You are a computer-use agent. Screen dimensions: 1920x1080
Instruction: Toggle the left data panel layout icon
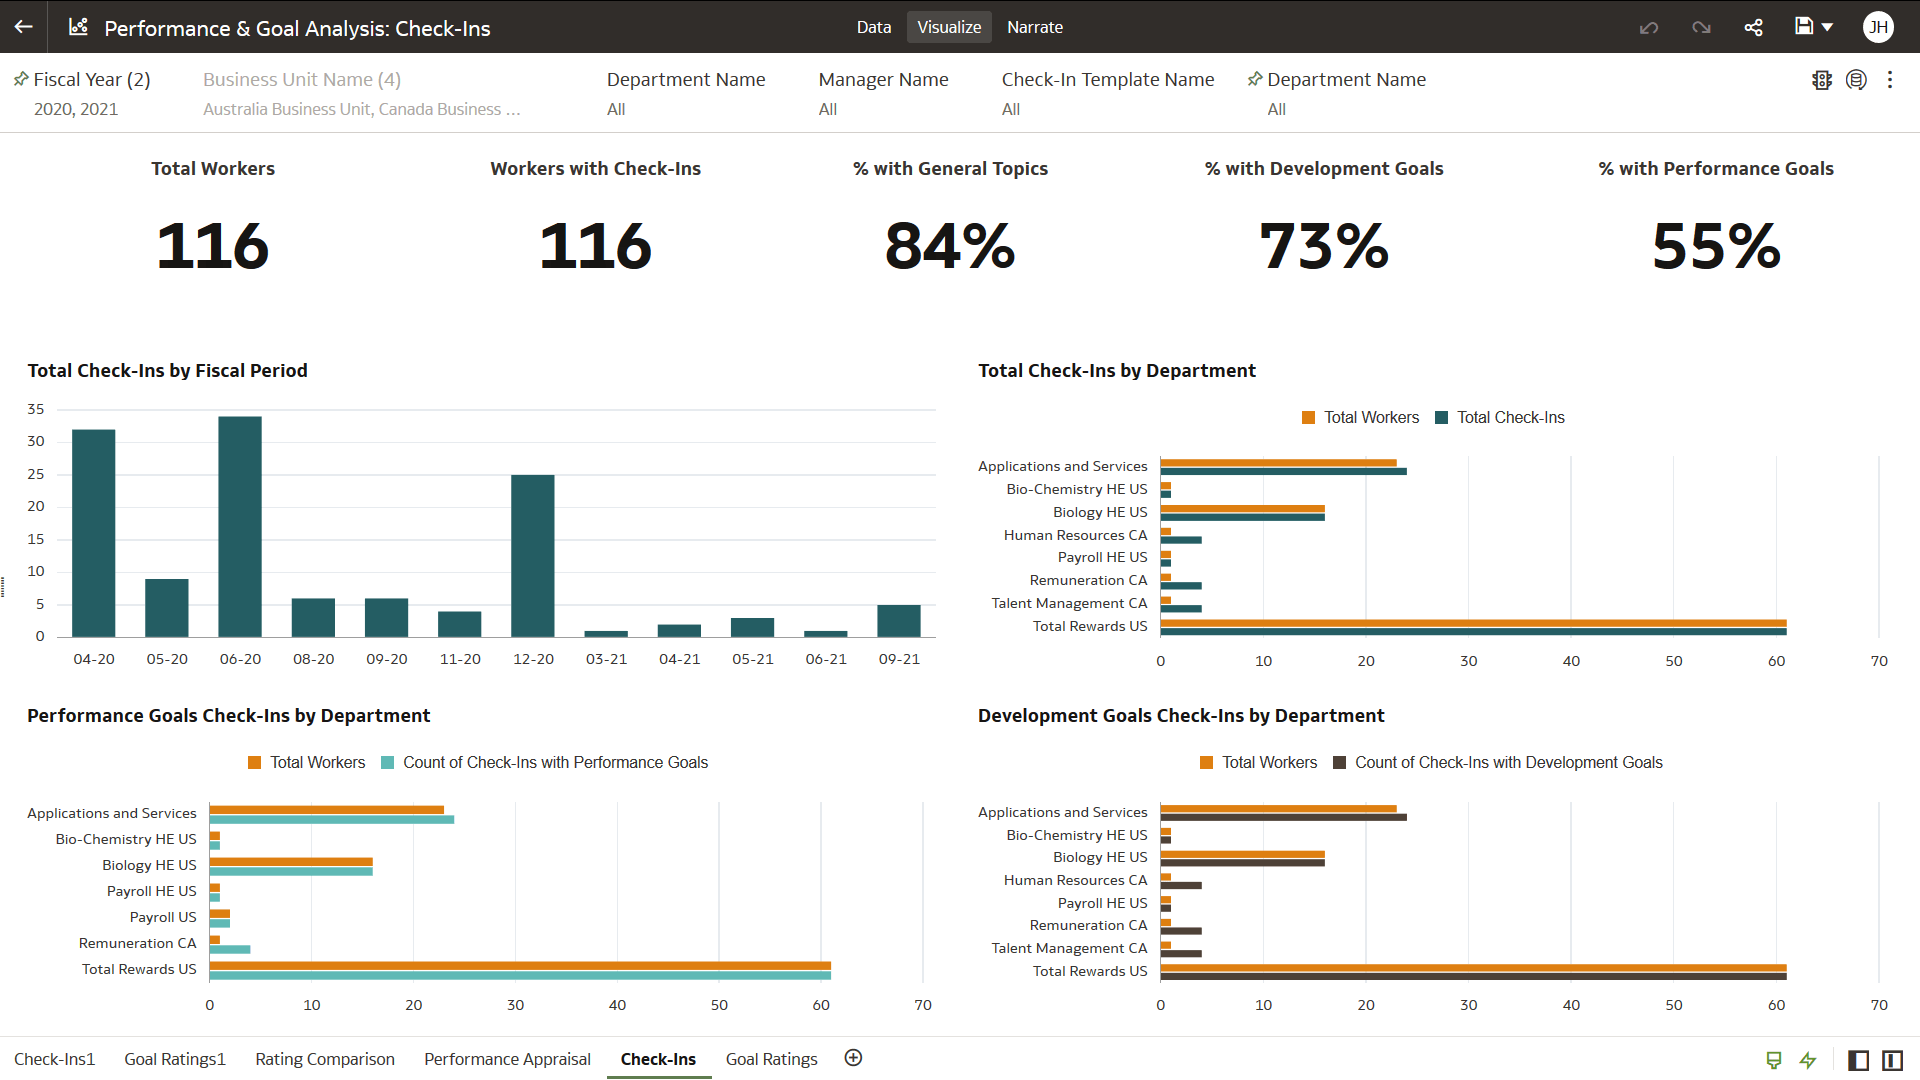[1858, 1060]
